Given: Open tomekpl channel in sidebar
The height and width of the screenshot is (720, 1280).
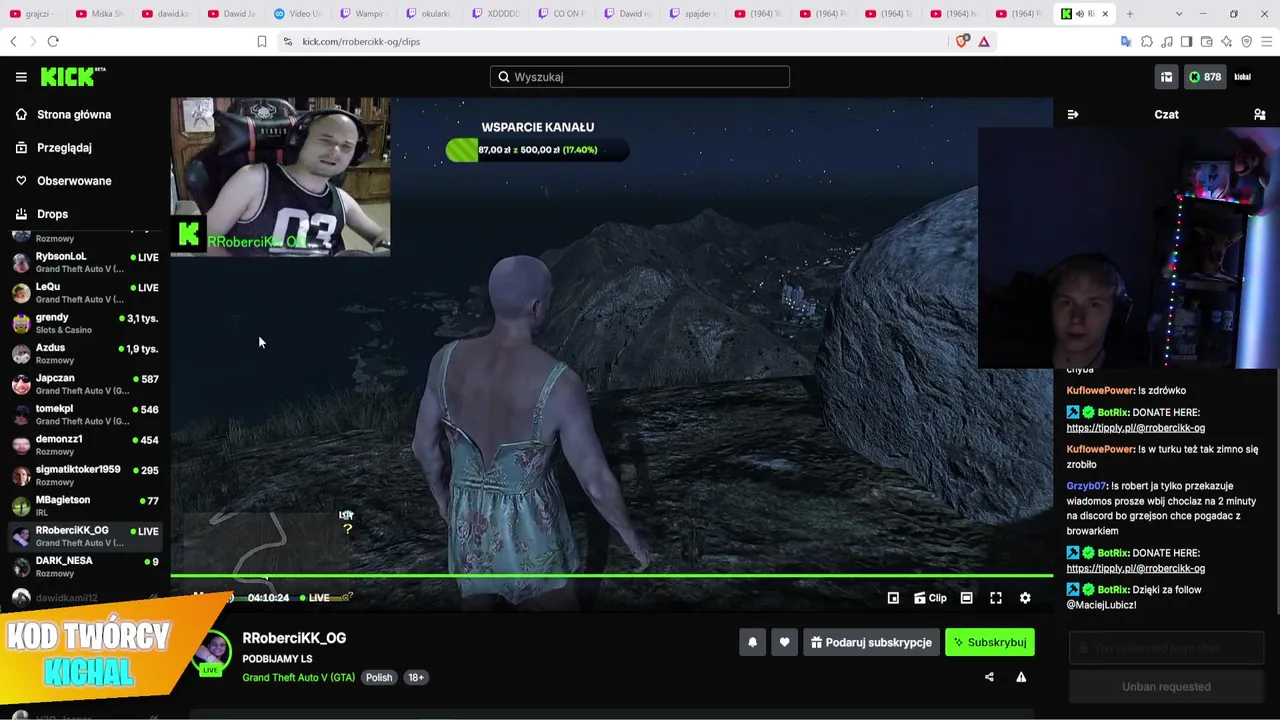Looking at the screenshot, I should coord(85,414).
